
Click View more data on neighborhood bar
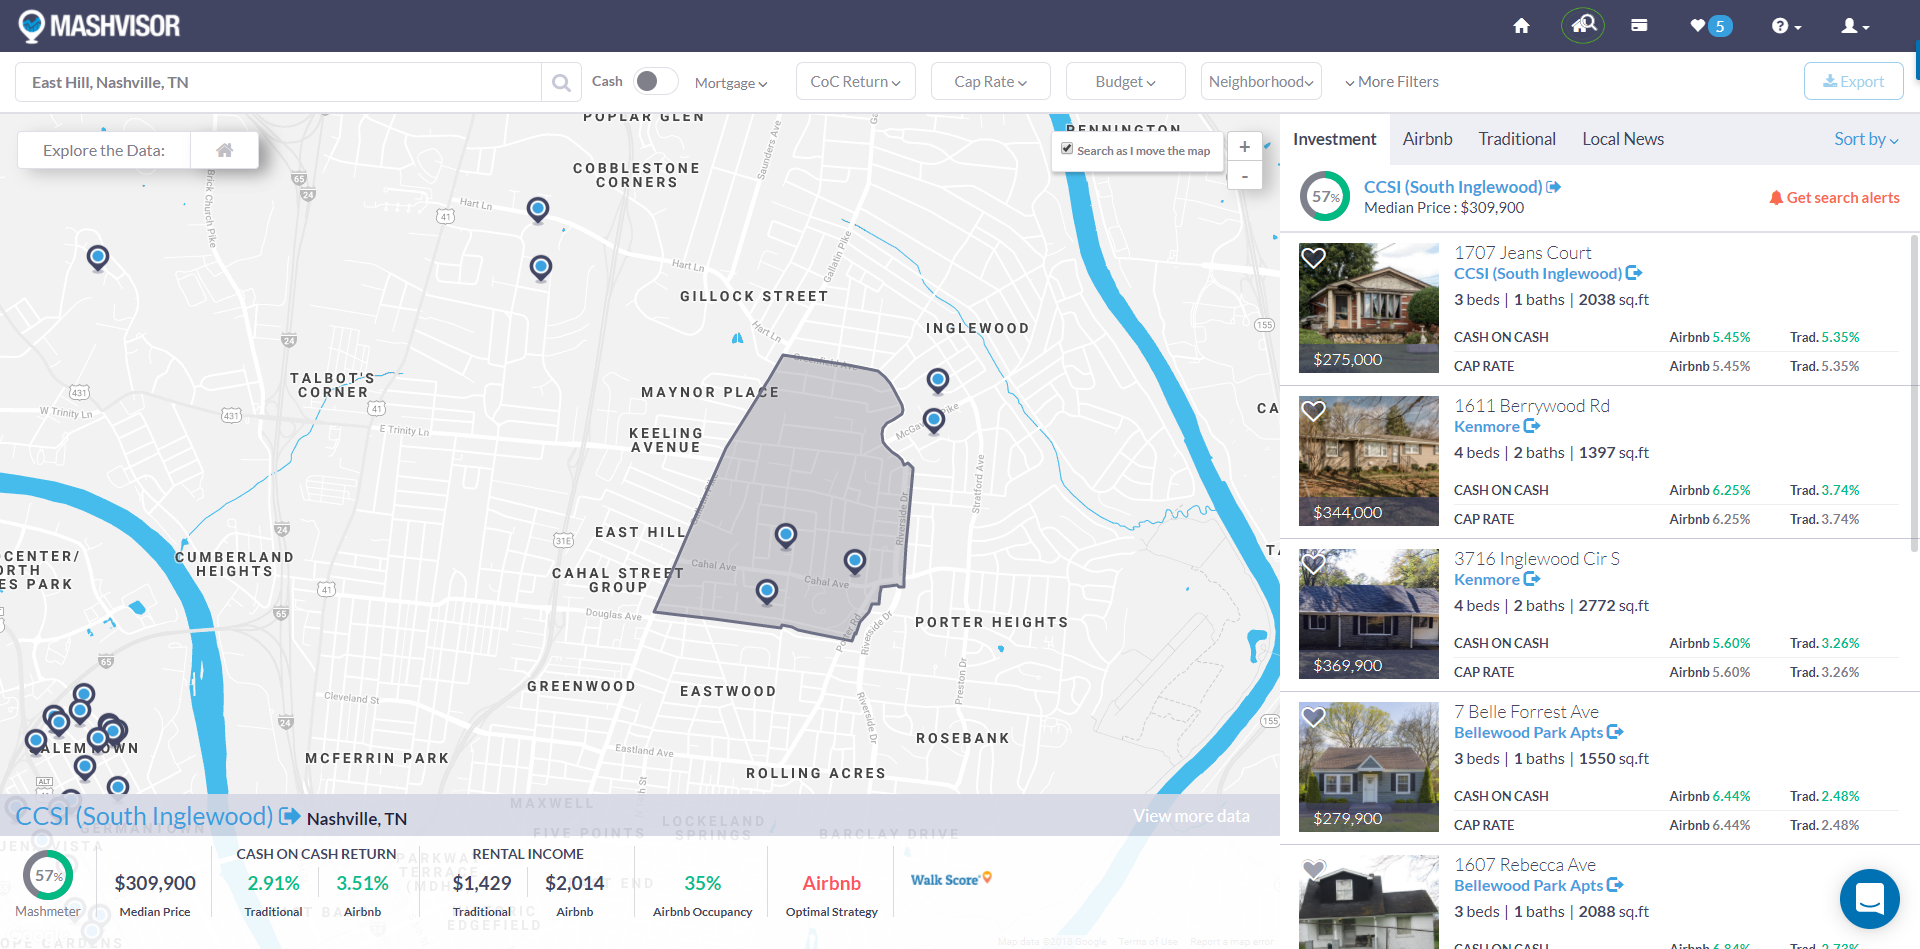point(1191,816)
